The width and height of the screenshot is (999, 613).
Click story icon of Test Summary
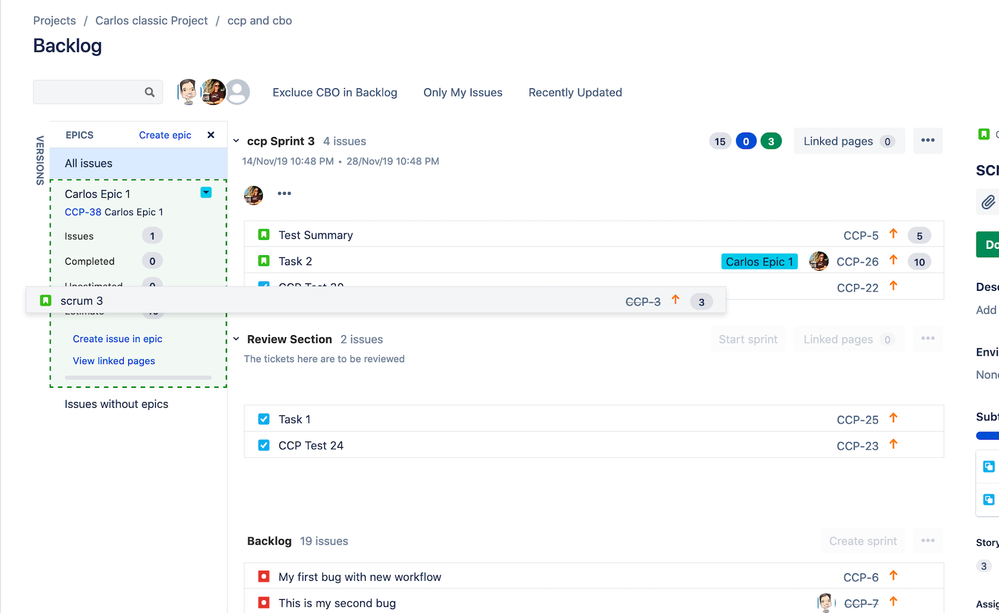264,234
